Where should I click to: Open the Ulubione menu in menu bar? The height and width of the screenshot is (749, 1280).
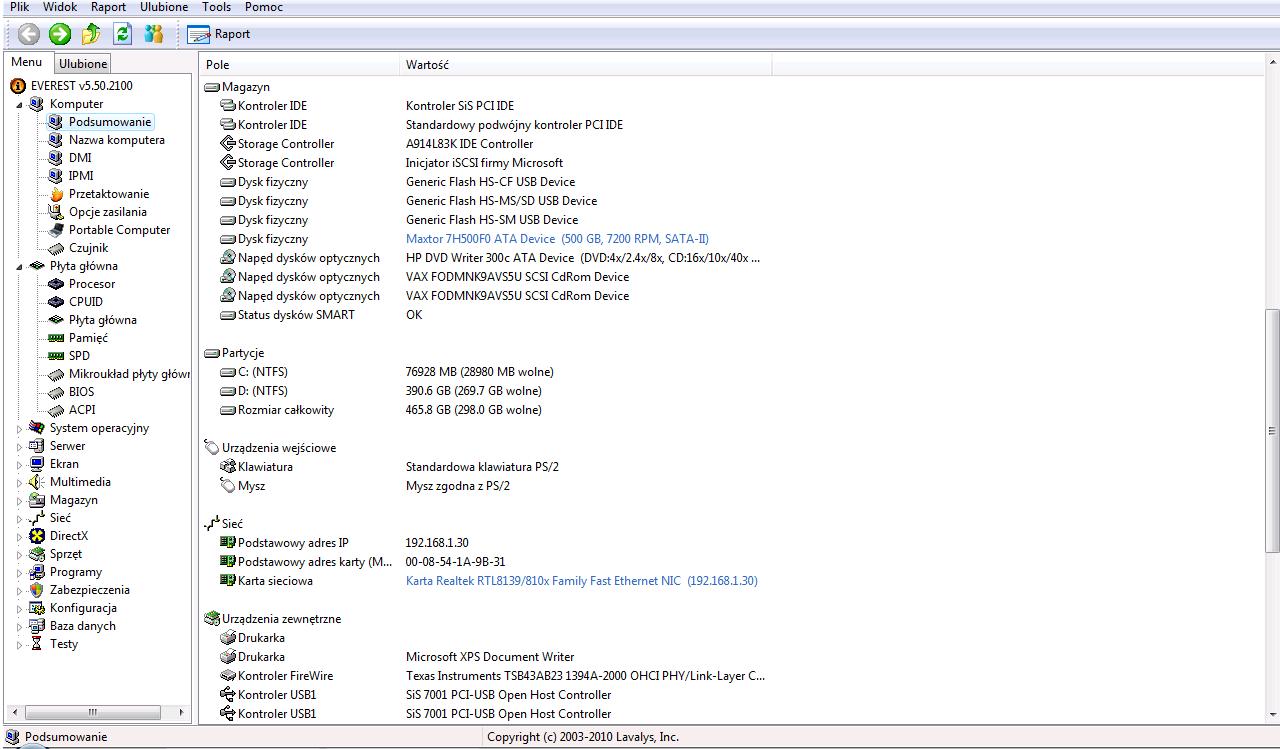coord(164,7)
